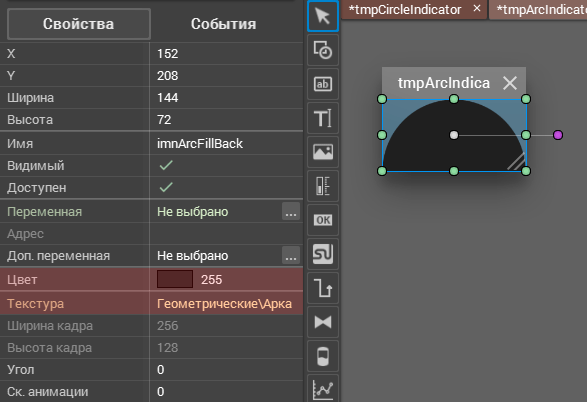587x402 pixels.
Task: Select the phone device tool
Action: pos(323,356)
